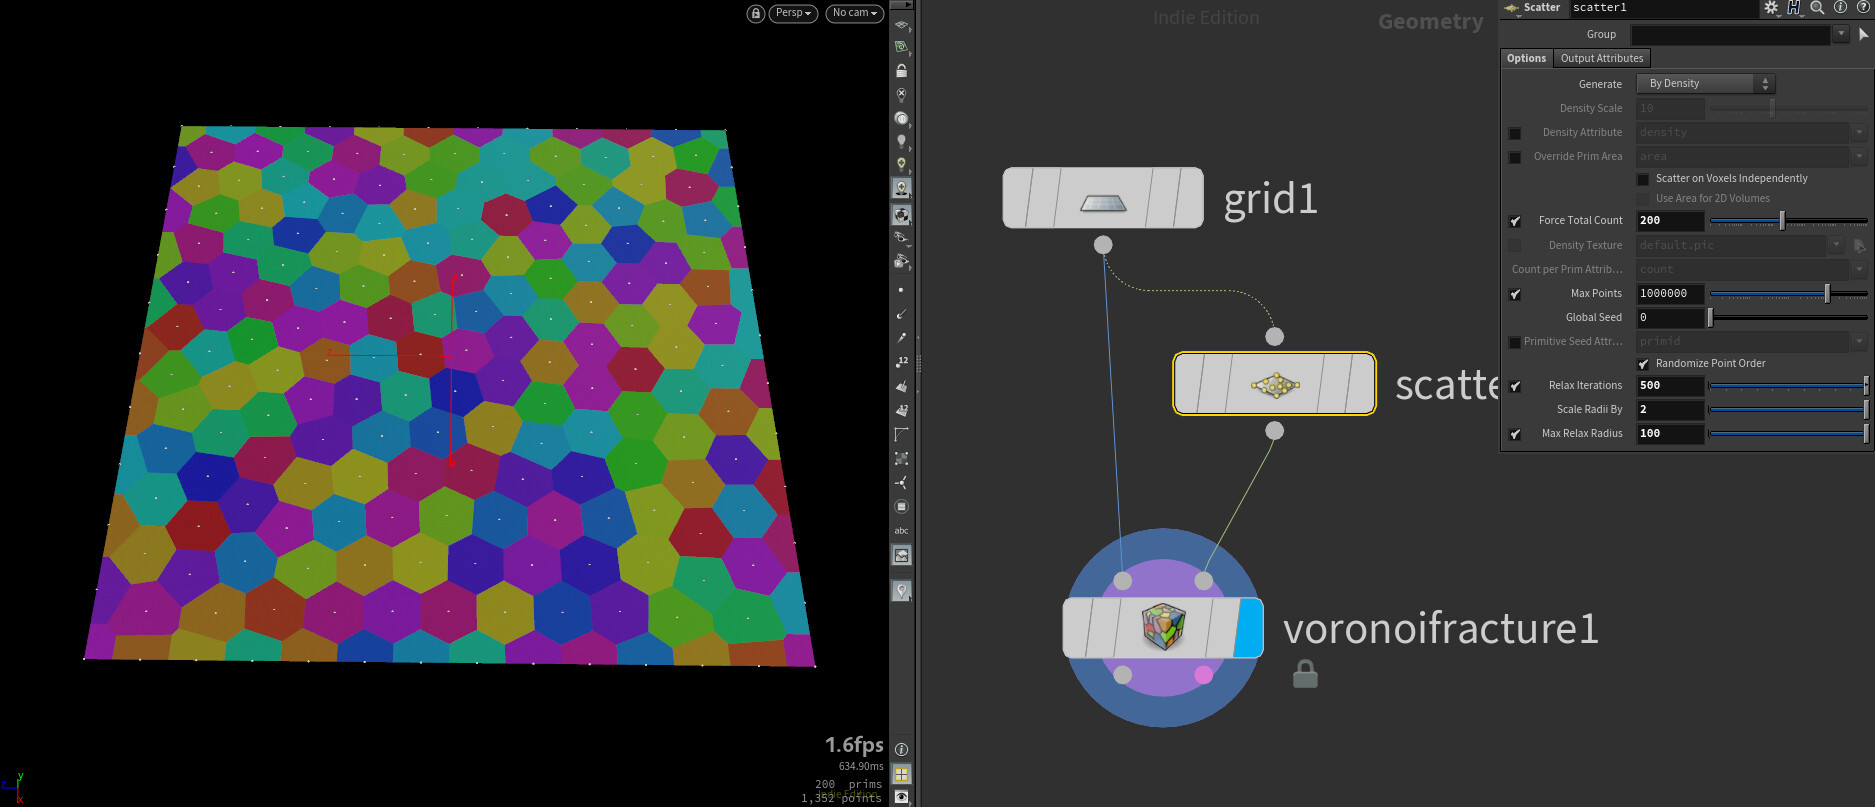Click the Houdini H logo icon
This screenshot has height=807, width=1875.
point(1794,8)
